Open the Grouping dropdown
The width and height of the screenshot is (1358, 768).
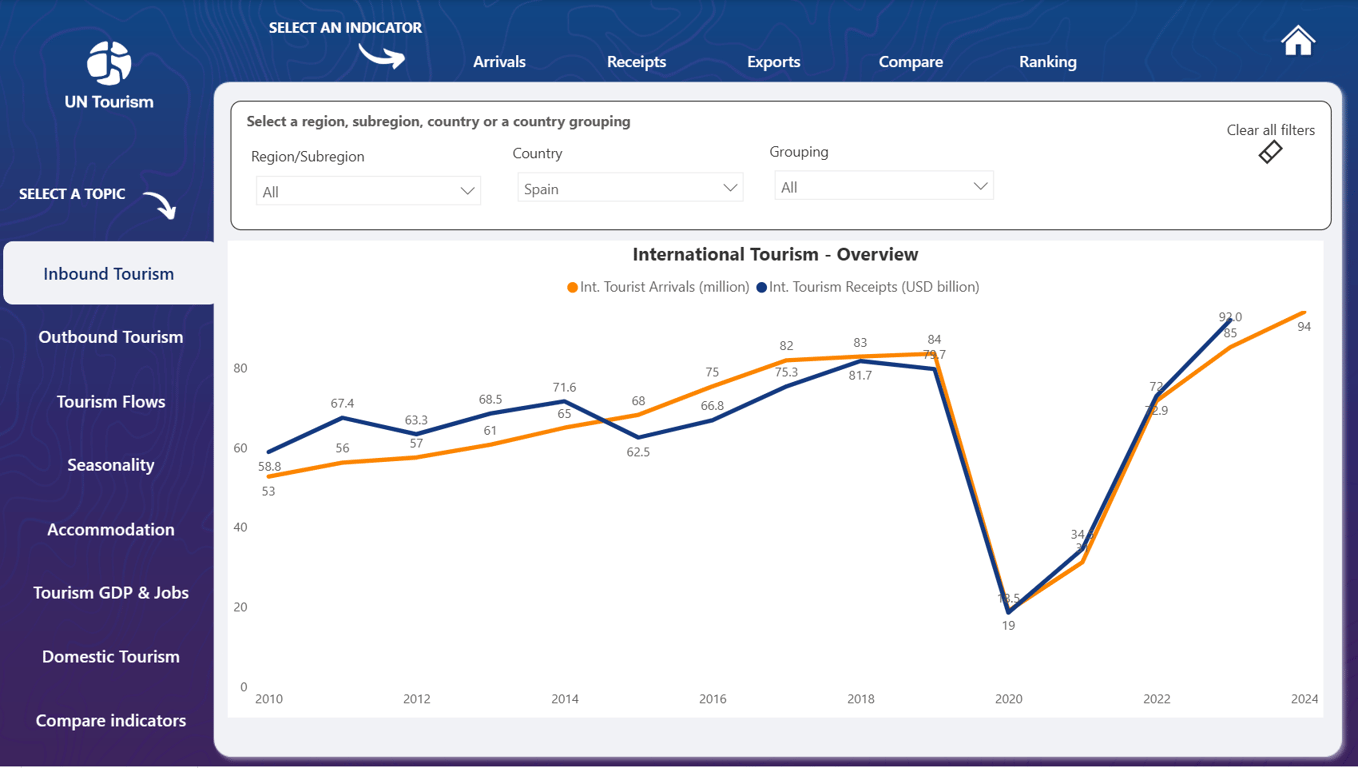[x=884, y=186]
